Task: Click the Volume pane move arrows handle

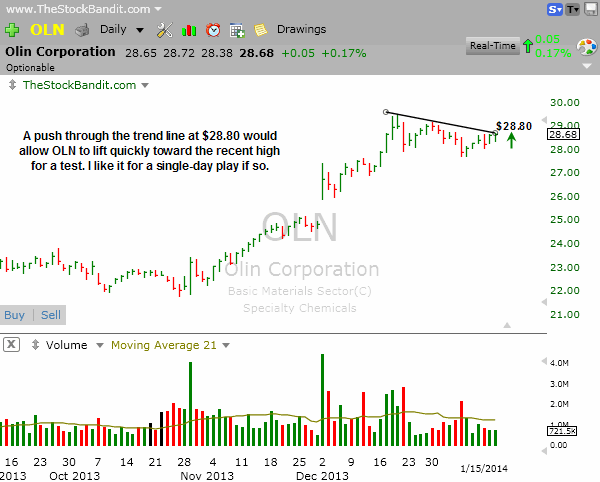Action: click(x=35, y=345)
